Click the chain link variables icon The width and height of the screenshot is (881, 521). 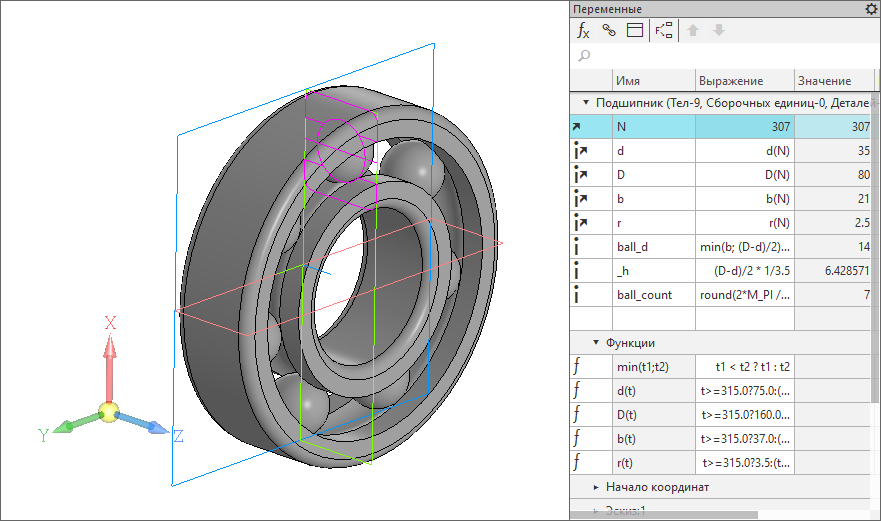point(609,30)
